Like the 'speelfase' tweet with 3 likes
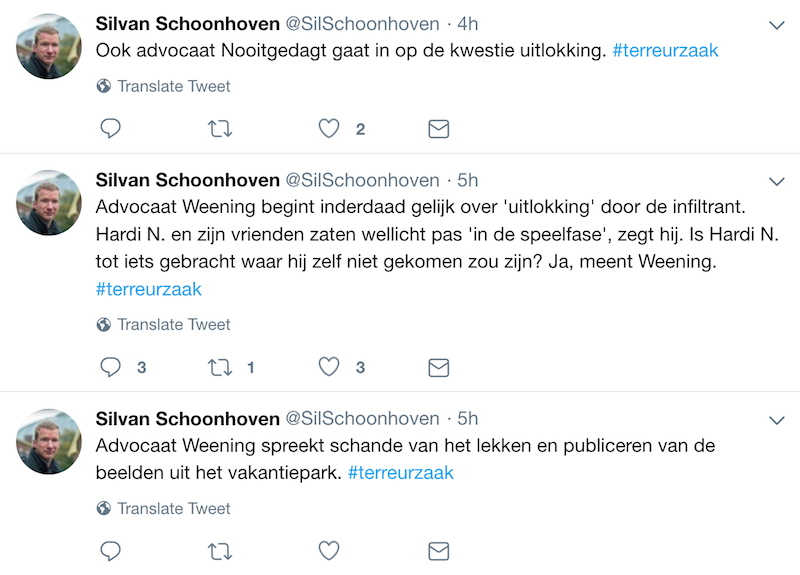This screenshot has height=575, width=800. click(x=329, y=367)
